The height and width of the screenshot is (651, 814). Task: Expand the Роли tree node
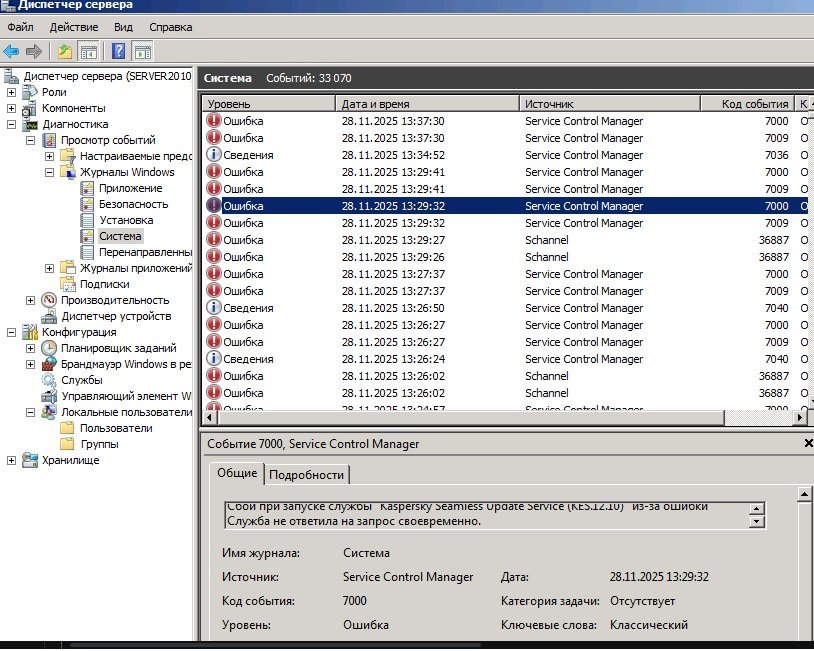[11, 92]
